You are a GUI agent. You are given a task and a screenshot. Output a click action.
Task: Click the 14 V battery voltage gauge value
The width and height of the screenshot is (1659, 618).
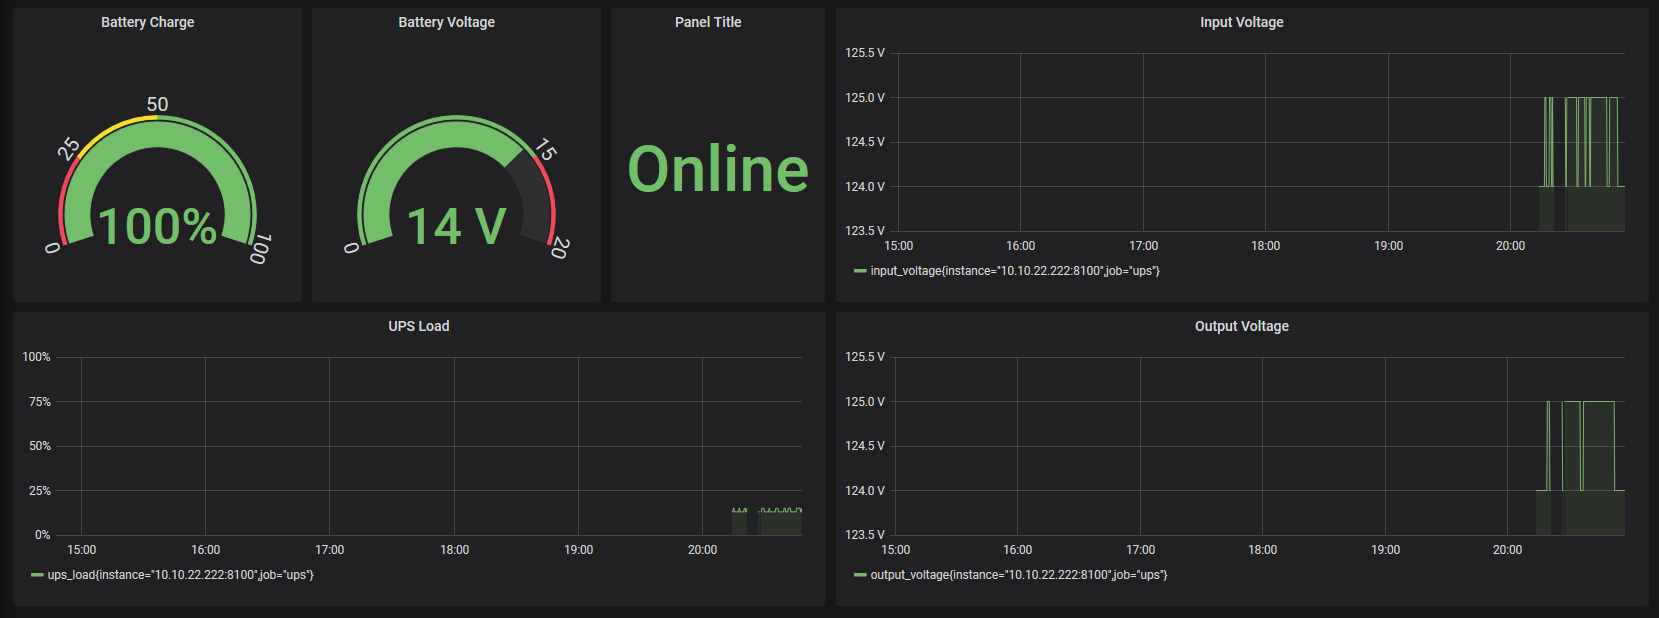[x=456, y=226]
